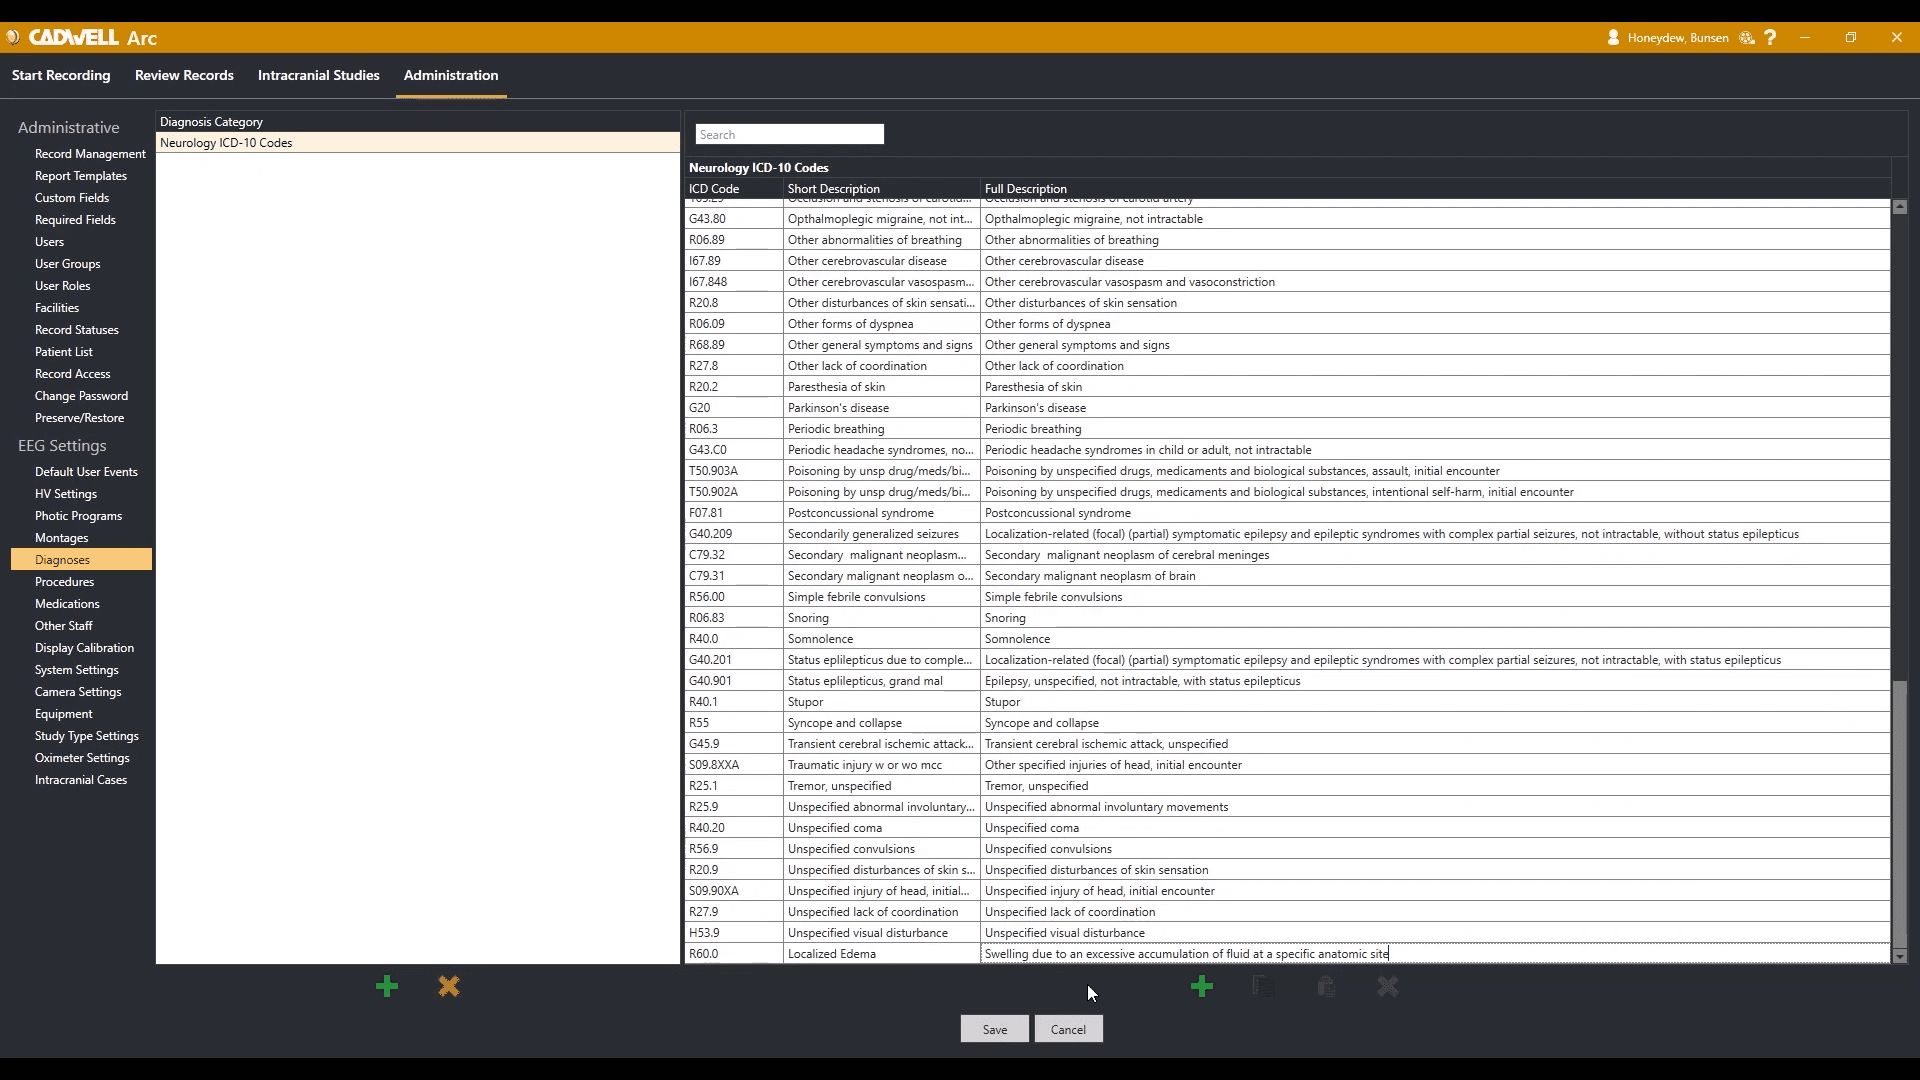The width and height of the screenshot is (1920, 1080).
Task: Click the gray delete diagnosis X icon
Action: (1388, 987)
